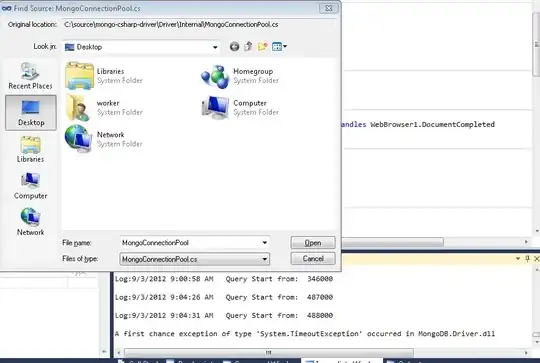
Task: Open Computer from the left places bar
Action: (x=30, y=186)
